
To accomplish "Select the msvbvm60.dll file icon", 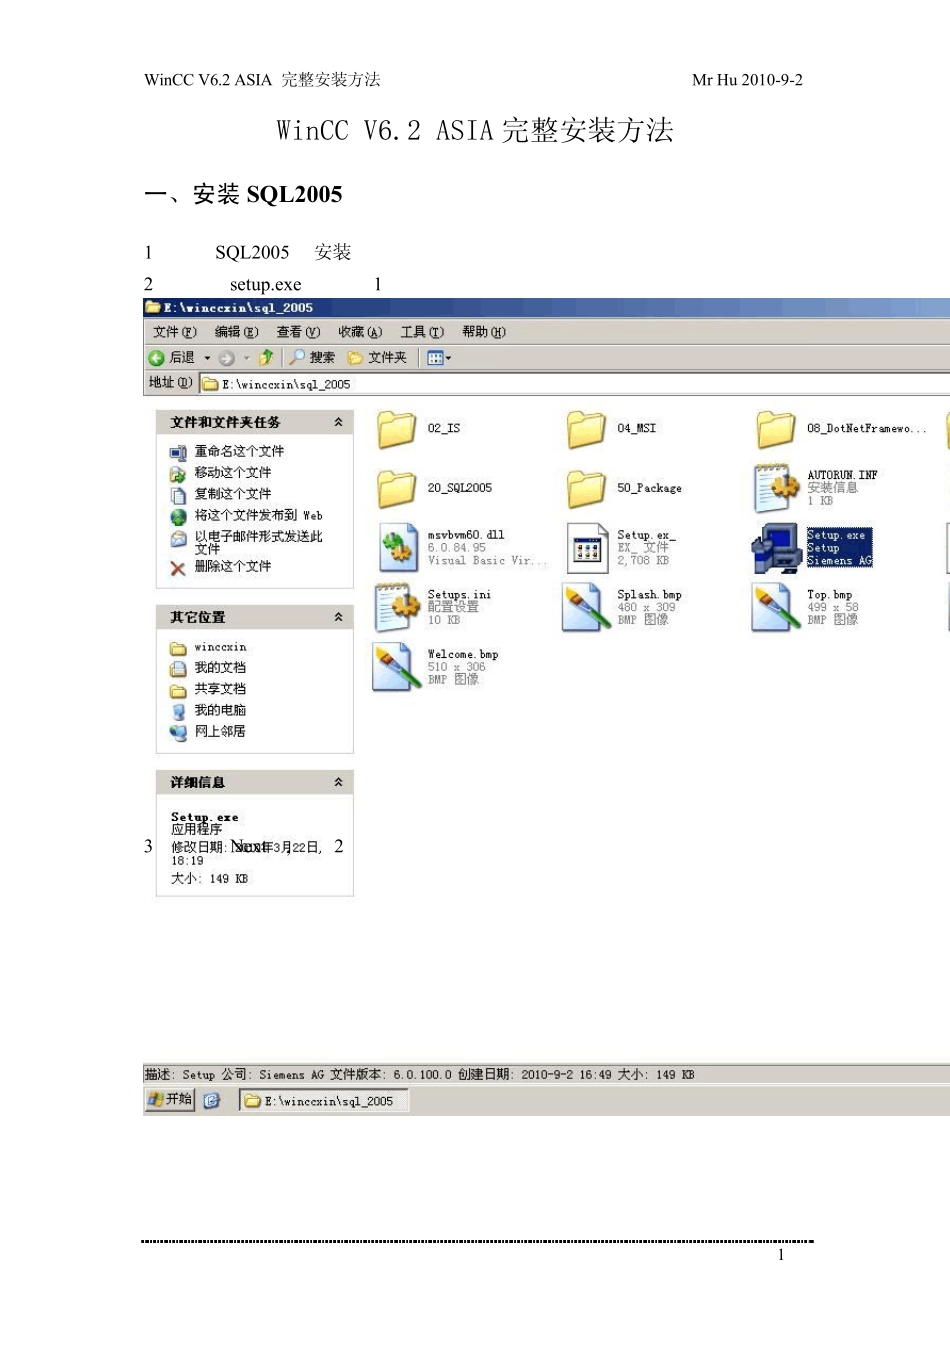I will (x=397, y=548).
